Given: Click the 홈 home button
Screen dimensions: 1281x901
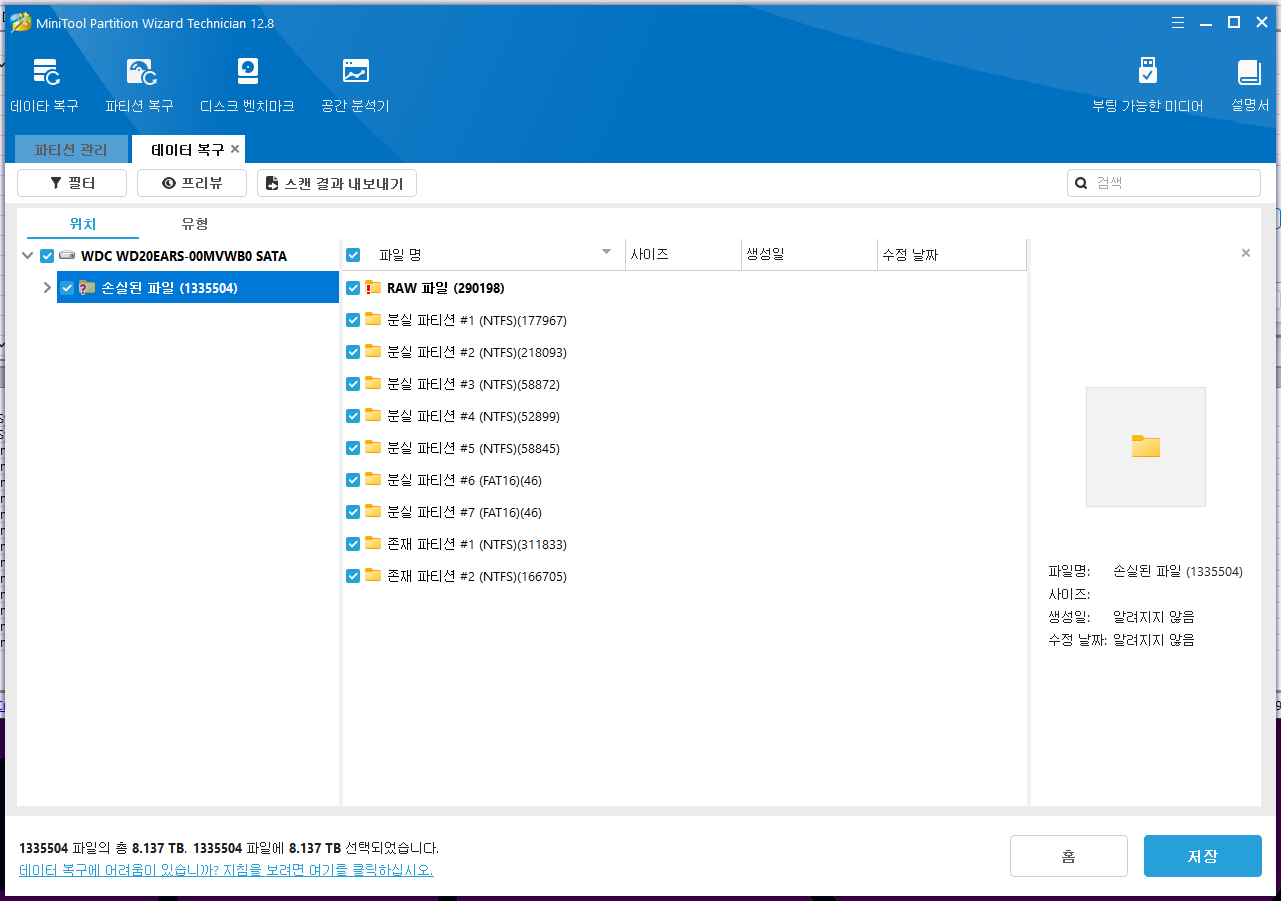Looking at the screenshot, I should [1069, 856].
